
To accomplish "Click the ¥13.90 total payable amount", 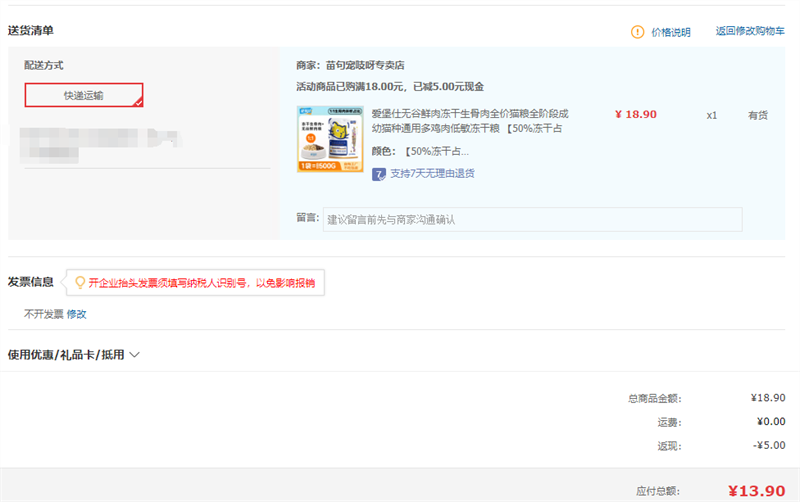I will tap(756, 491).
